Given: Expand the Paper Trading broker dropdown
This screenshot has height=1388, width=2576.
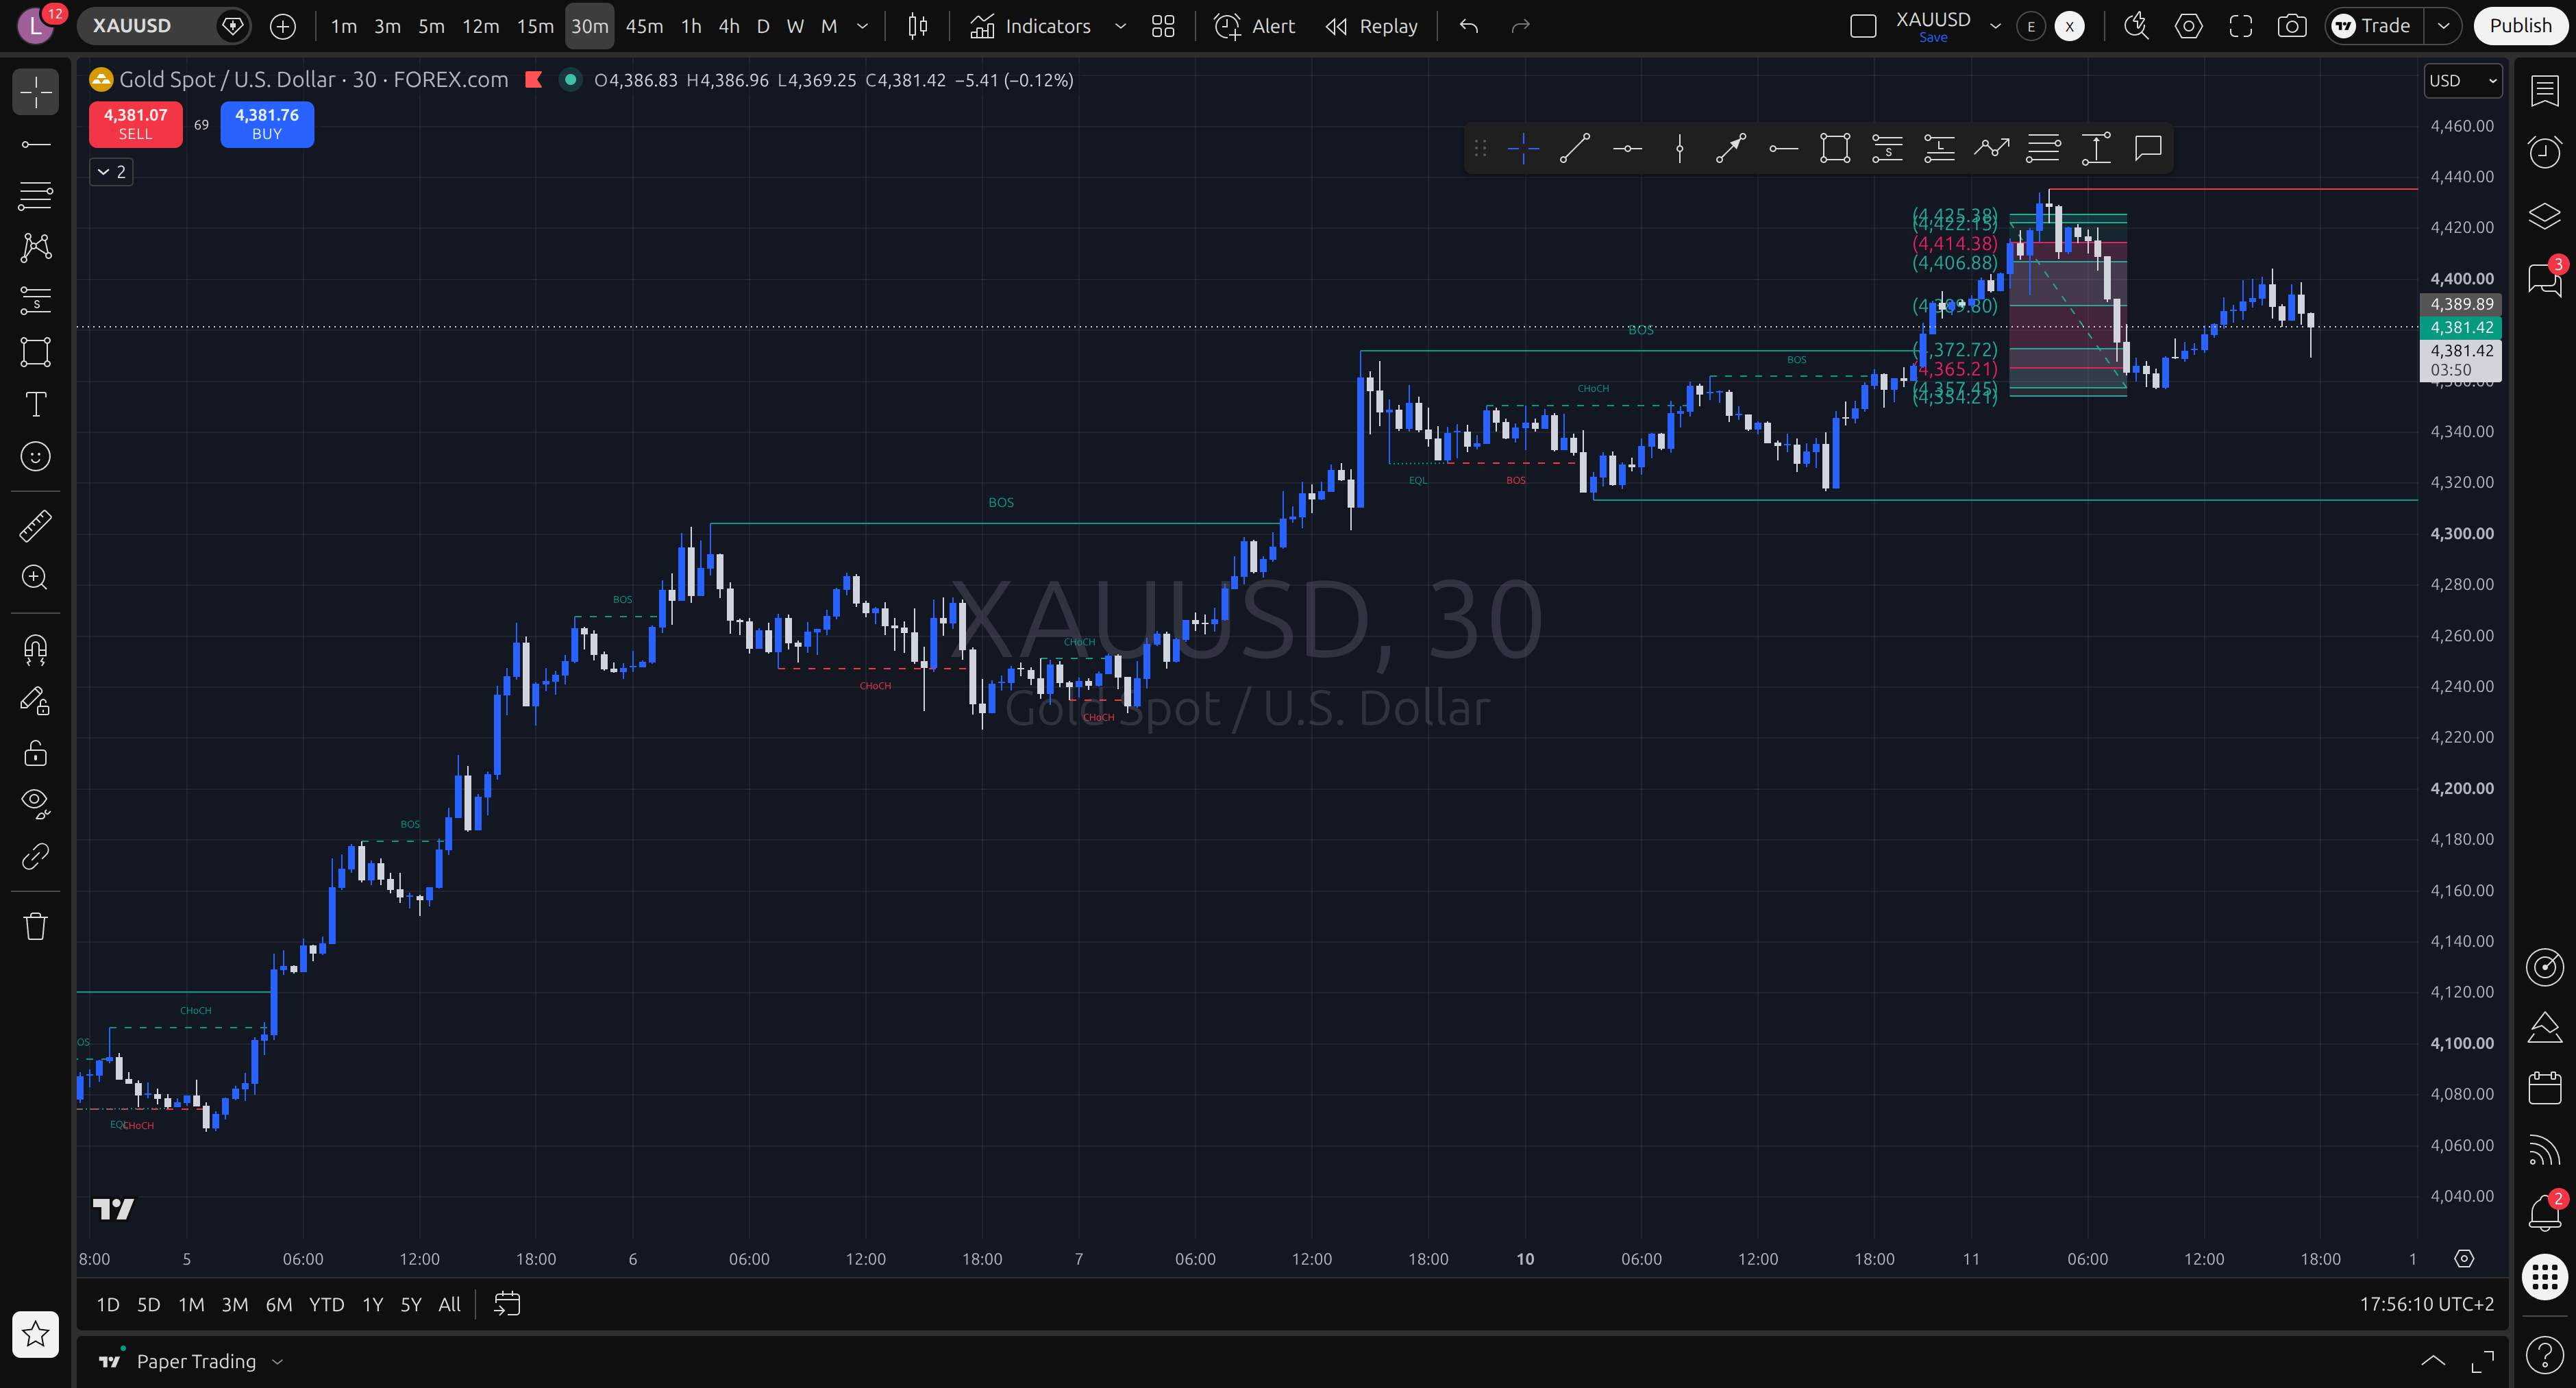Looking at the screenshot, I should point(278,1361).
